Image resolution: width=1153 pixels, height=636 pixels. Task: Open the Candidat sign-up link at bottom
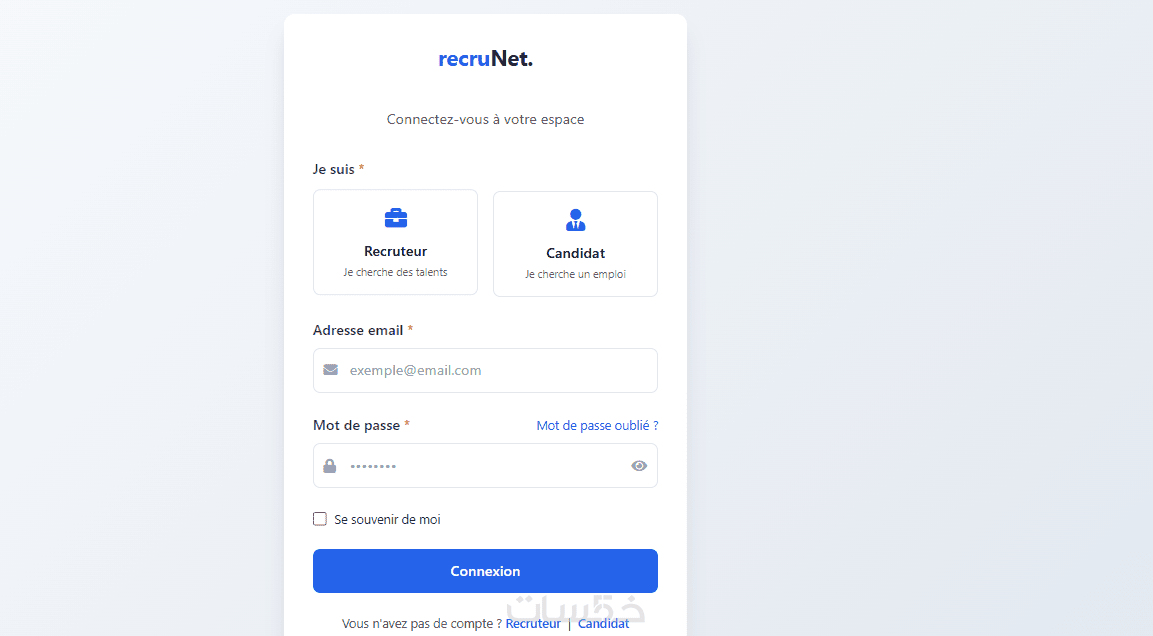pyautogui.click(x=603, y=623)
